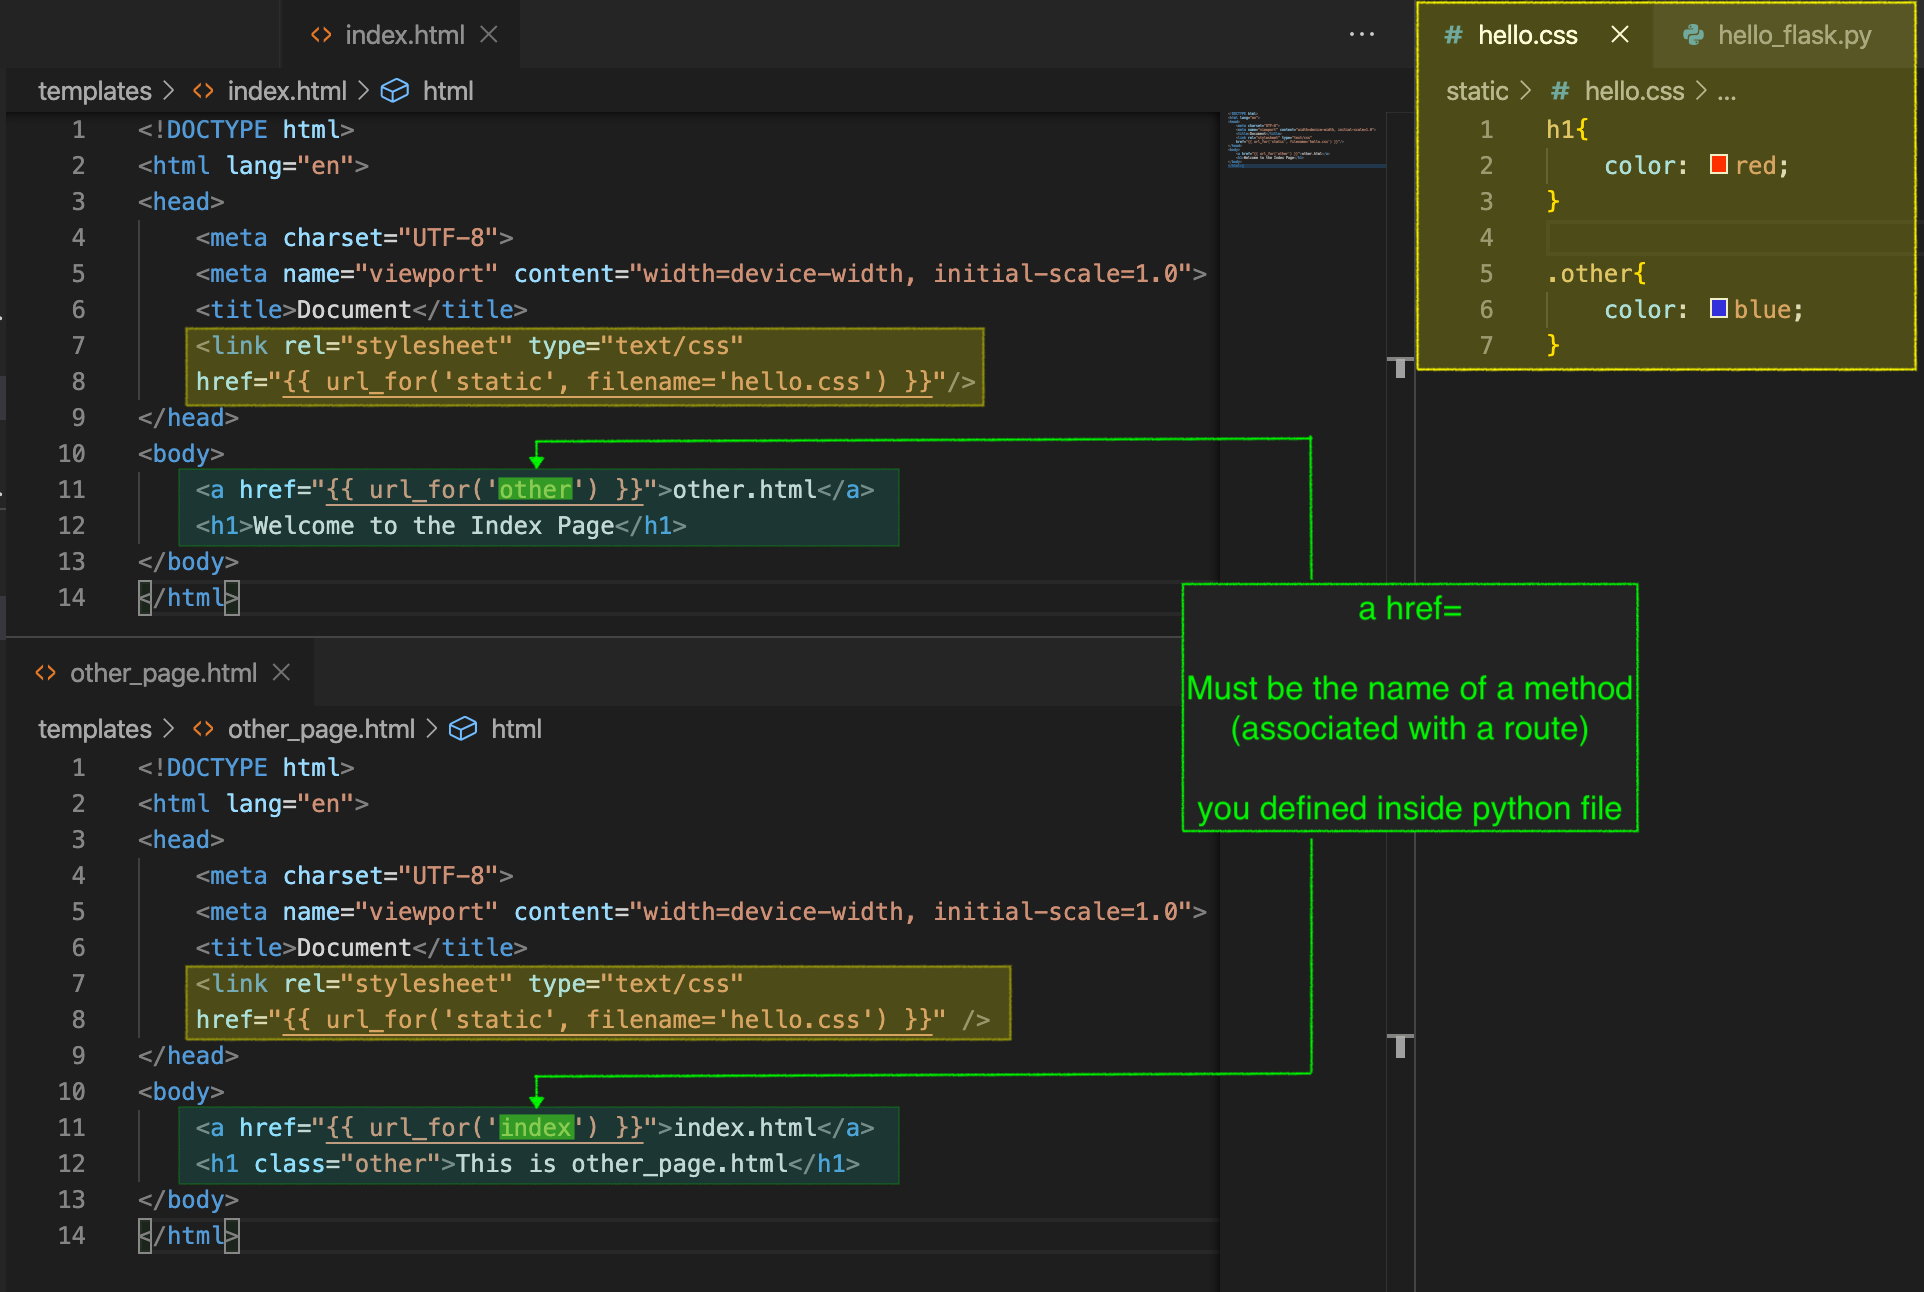Open the editor More Actions ellipsis icon
Screen dimensions: 1924x1292
tap(1361, 35)
